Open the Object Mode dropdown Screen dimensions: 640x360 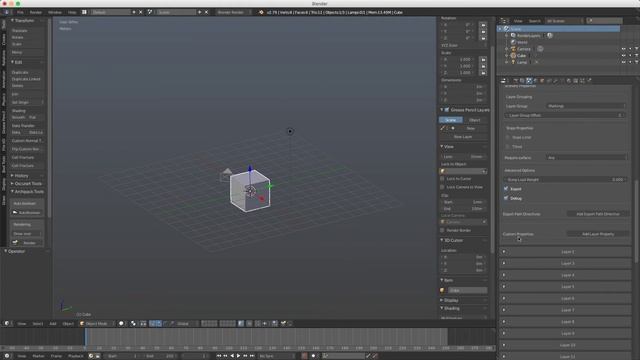point(96,323)
